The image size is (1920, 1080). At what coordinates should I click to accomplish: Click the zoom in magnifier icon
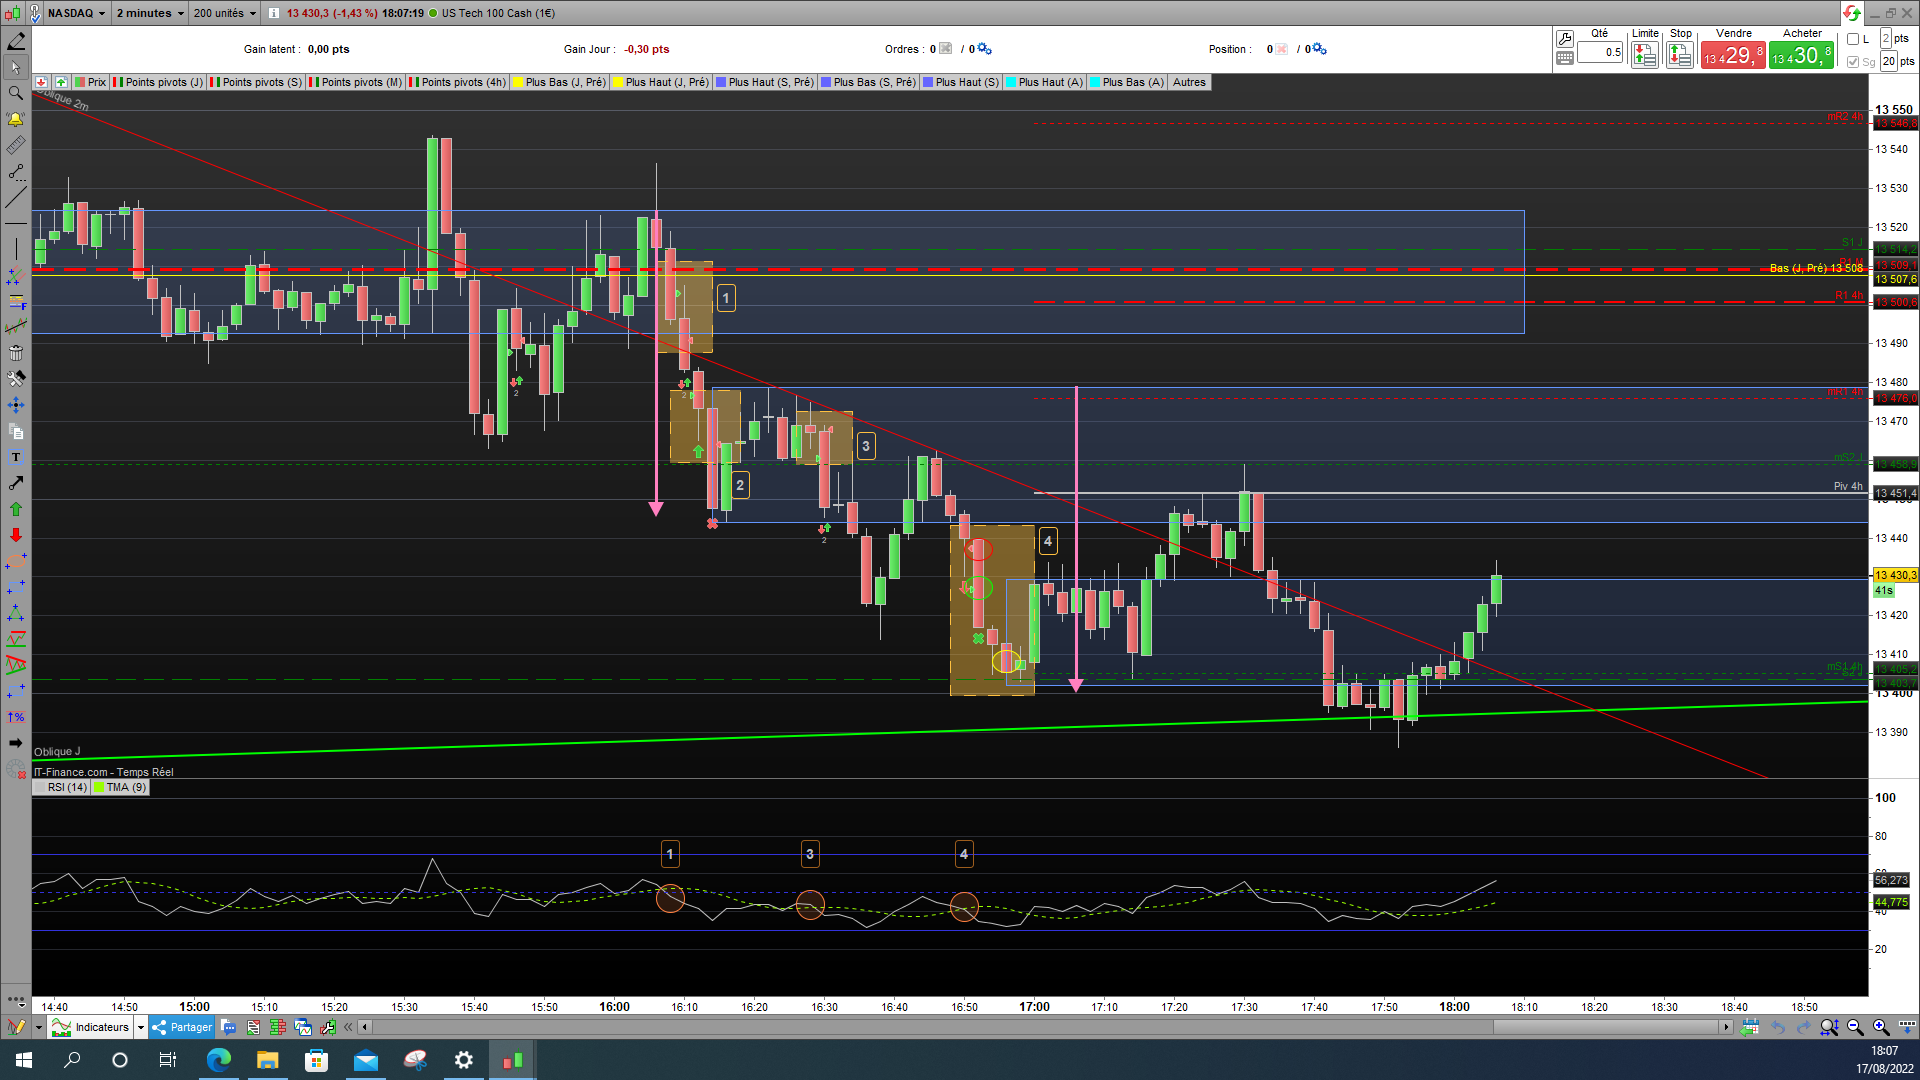tap(1880, 1027)
